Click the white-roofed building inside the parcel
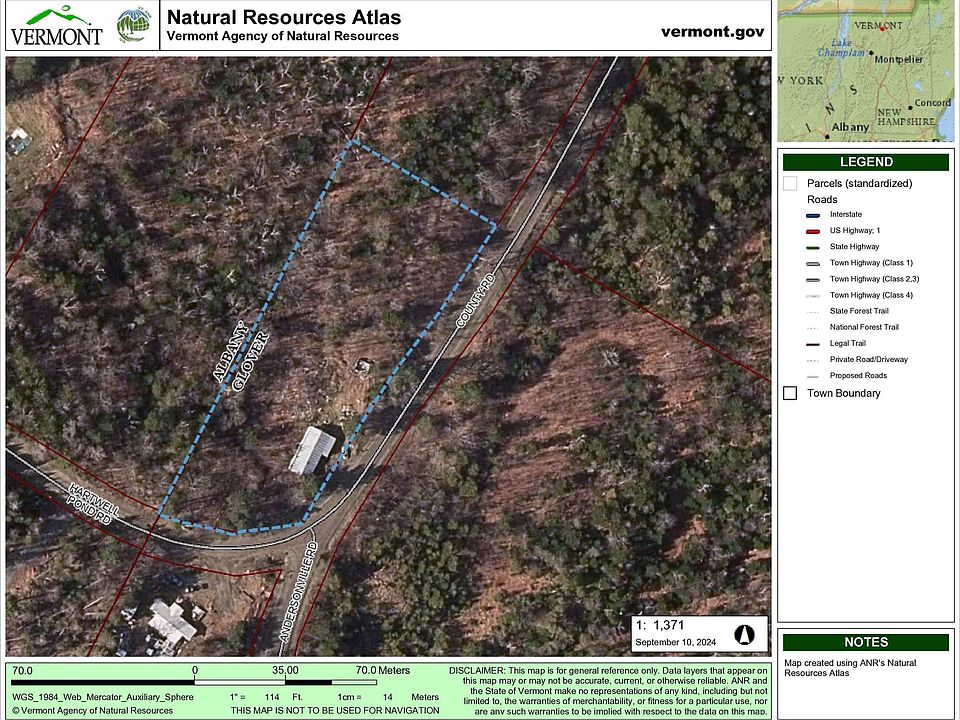Image resolution: width=960 pixels, height=720 pixels. click(x=312, y=450)
